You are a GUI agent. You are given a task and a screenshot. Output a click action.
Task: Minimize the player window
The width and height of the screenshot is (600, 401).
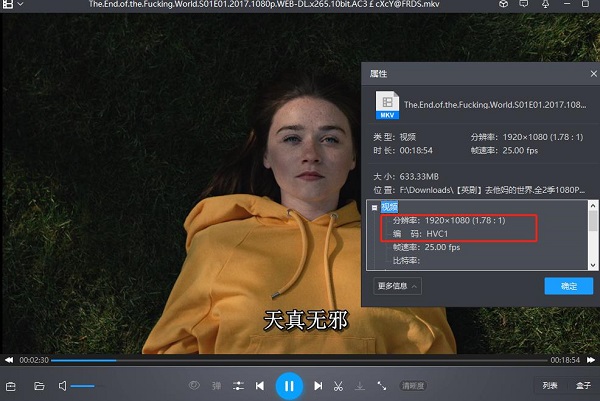tap(567, 4)
